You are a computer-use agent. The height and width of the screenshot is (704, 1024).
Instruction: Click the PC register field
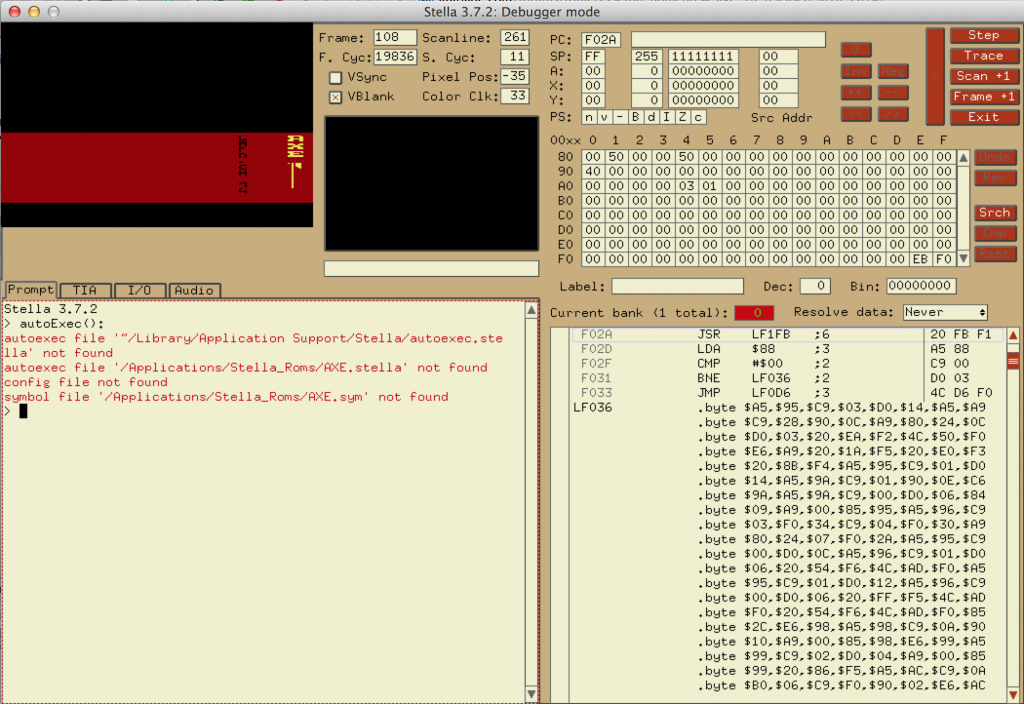pos(601,40)
